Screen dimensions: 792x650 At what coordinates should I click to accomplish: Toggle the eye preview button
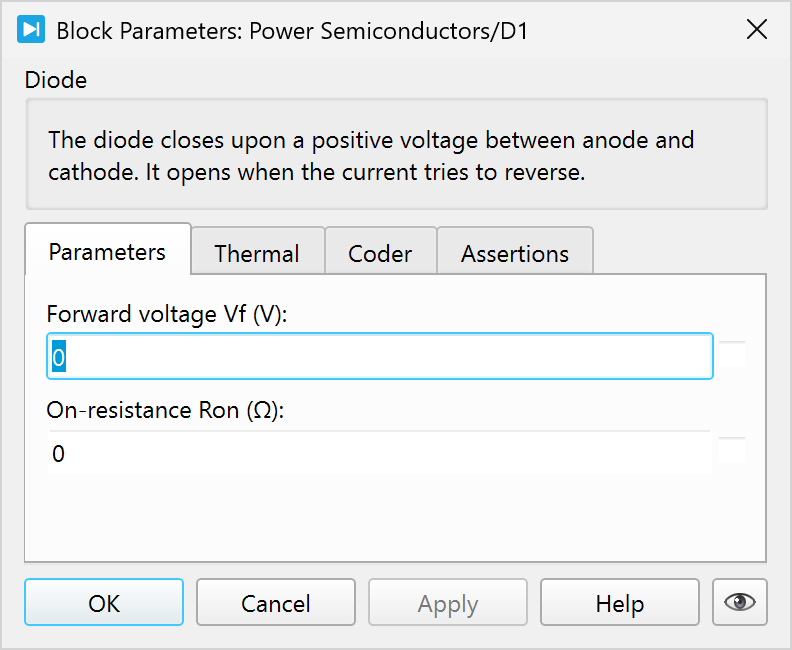pos(739,602)
